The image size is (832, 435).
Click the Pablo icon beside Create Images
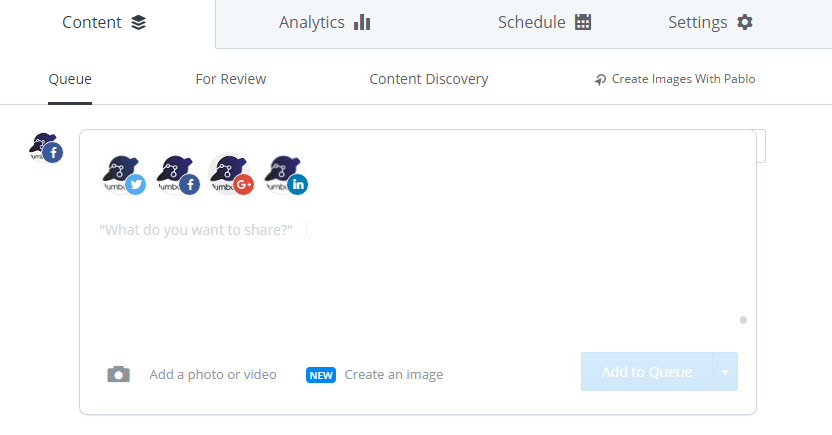[x=600, y=80]
